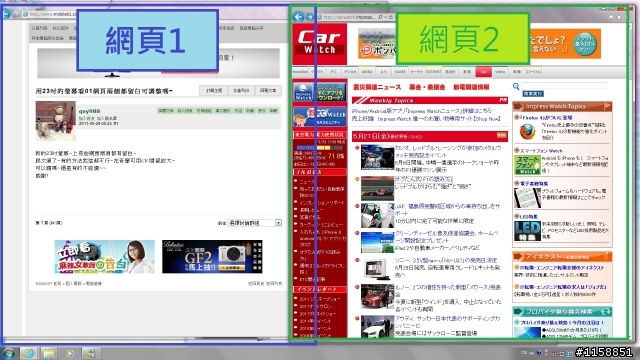The height and width of the screenshot is (360, 640).
Task: Switch to the Video tab
Action: coord(500,71)
